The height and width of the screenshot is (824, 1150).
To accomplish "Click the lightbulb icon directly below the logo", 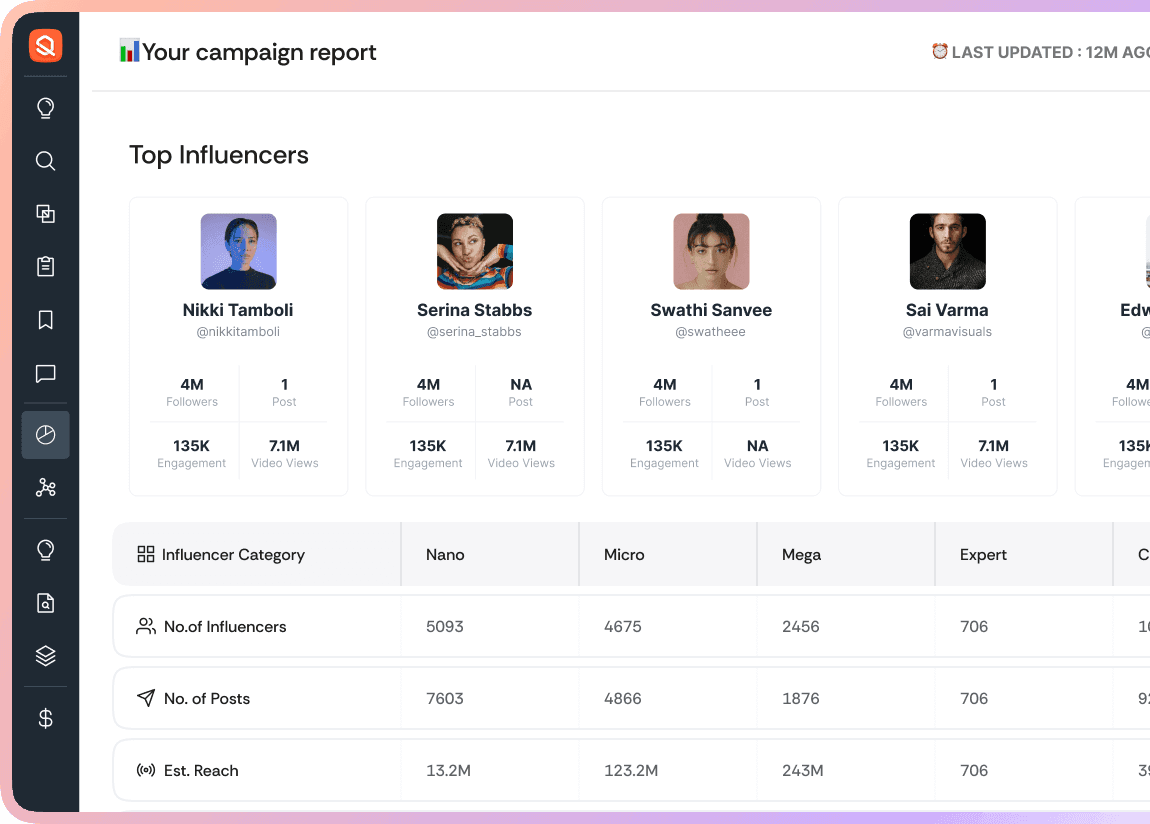I will point(45,108).
